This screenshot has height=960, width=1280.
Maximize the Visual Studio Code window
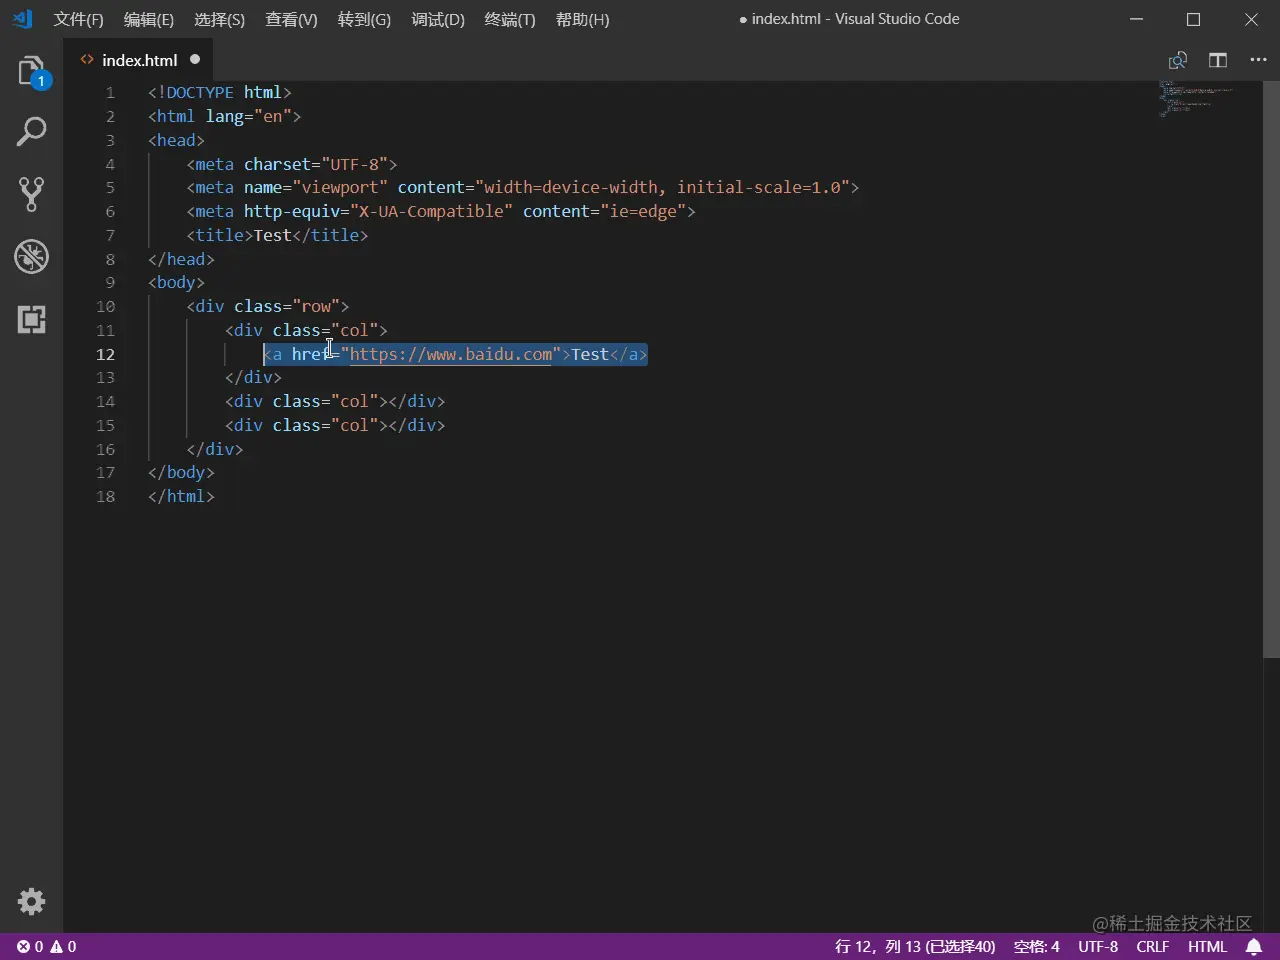(1193, 19)
